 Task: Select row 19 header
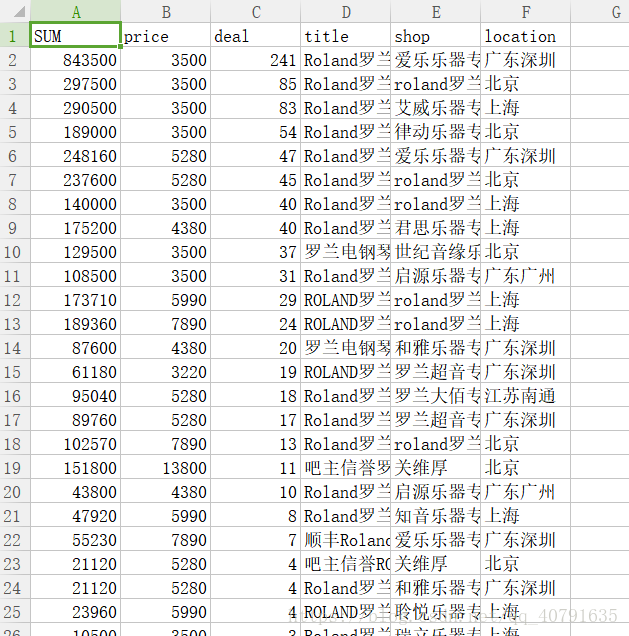(15, 467)
